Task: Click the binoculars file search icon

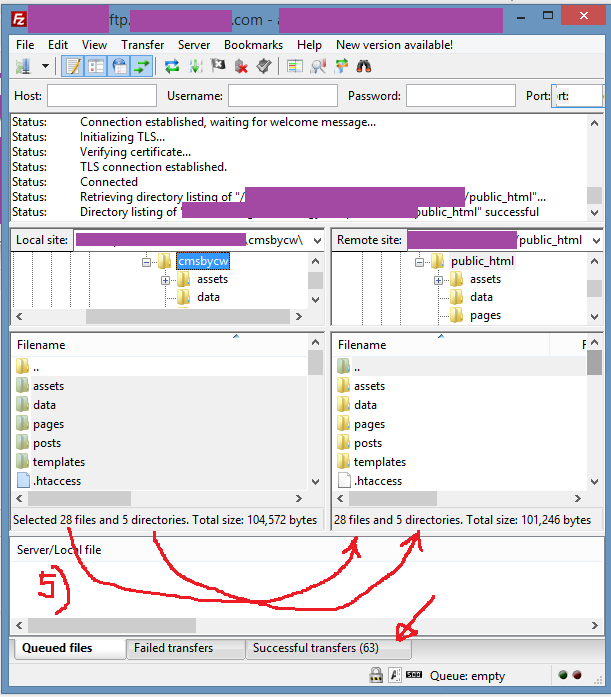Action: click(364, 67)
